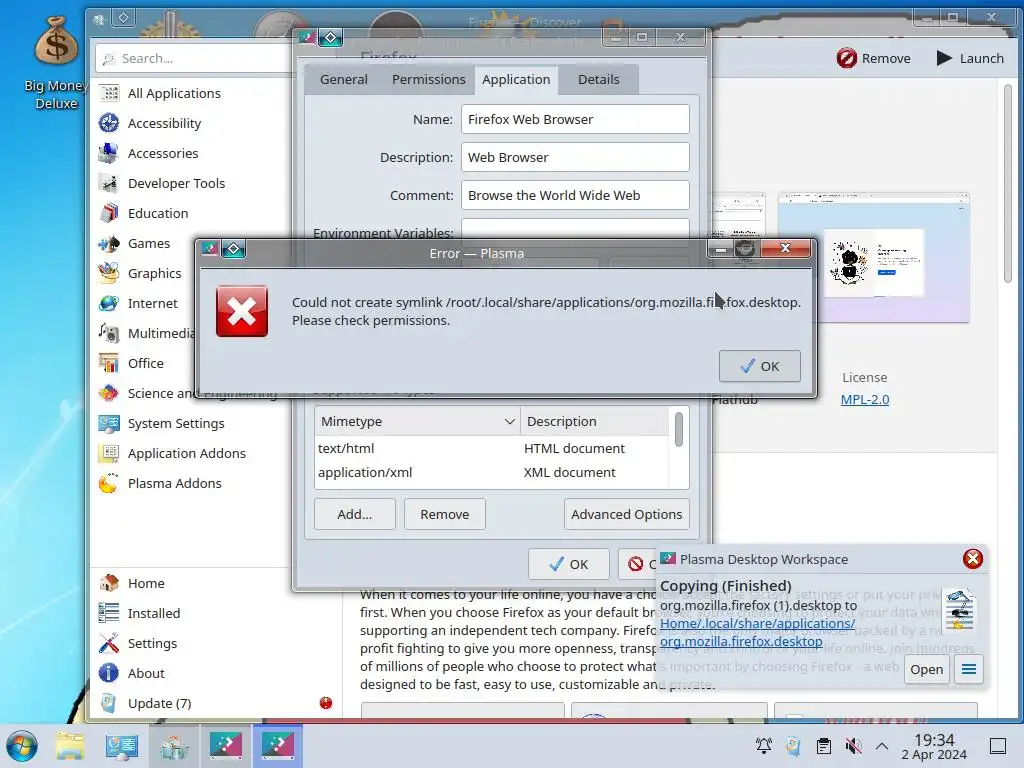Switch to the Details tab
Viewport: 1024px width, 768px height.
coord(598,80)
